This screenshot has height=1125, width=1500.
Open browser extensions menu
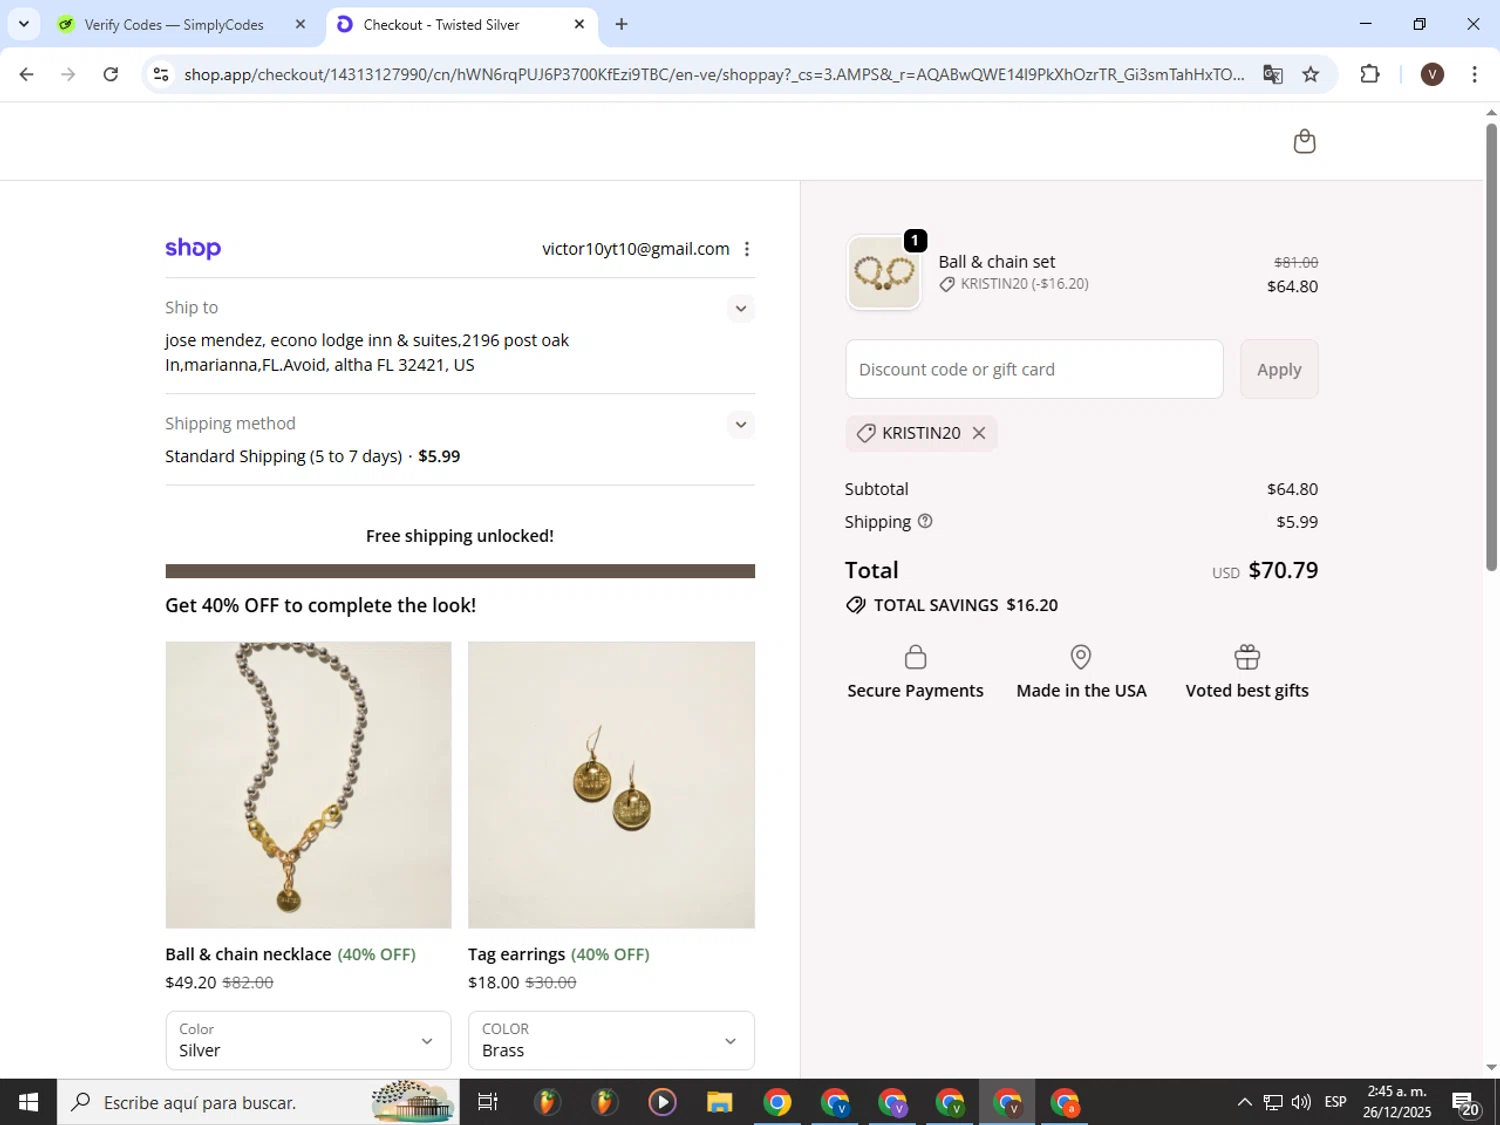[1370, 74]
